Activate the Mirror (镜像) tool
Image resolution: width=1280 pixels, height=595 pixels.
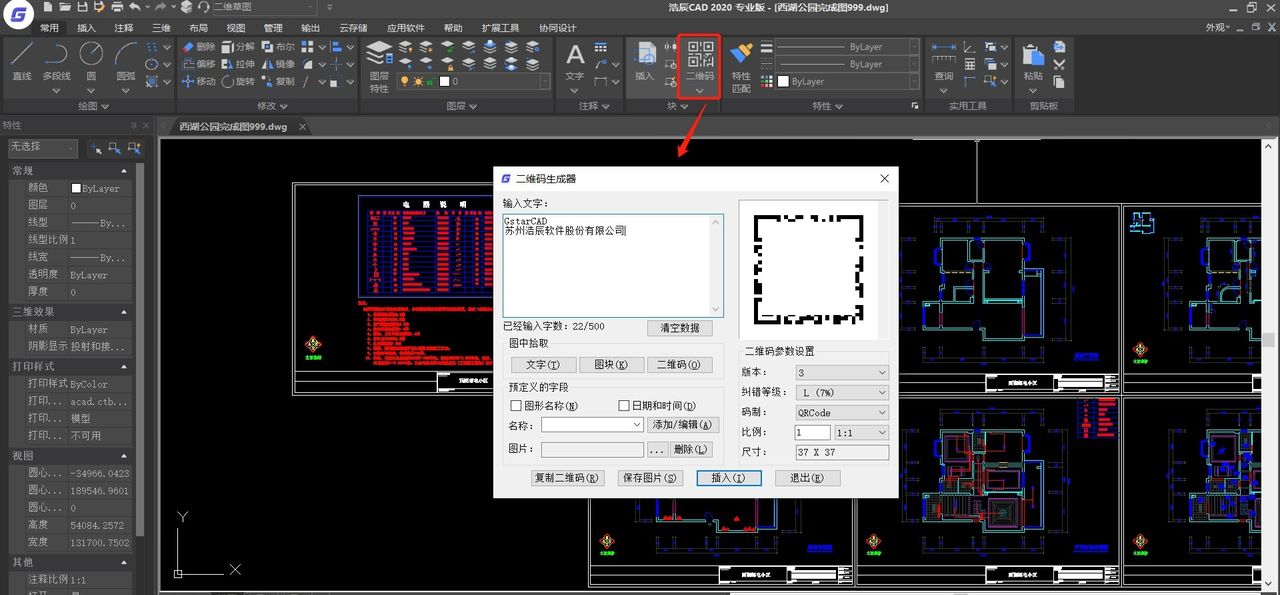pos(268,64)
